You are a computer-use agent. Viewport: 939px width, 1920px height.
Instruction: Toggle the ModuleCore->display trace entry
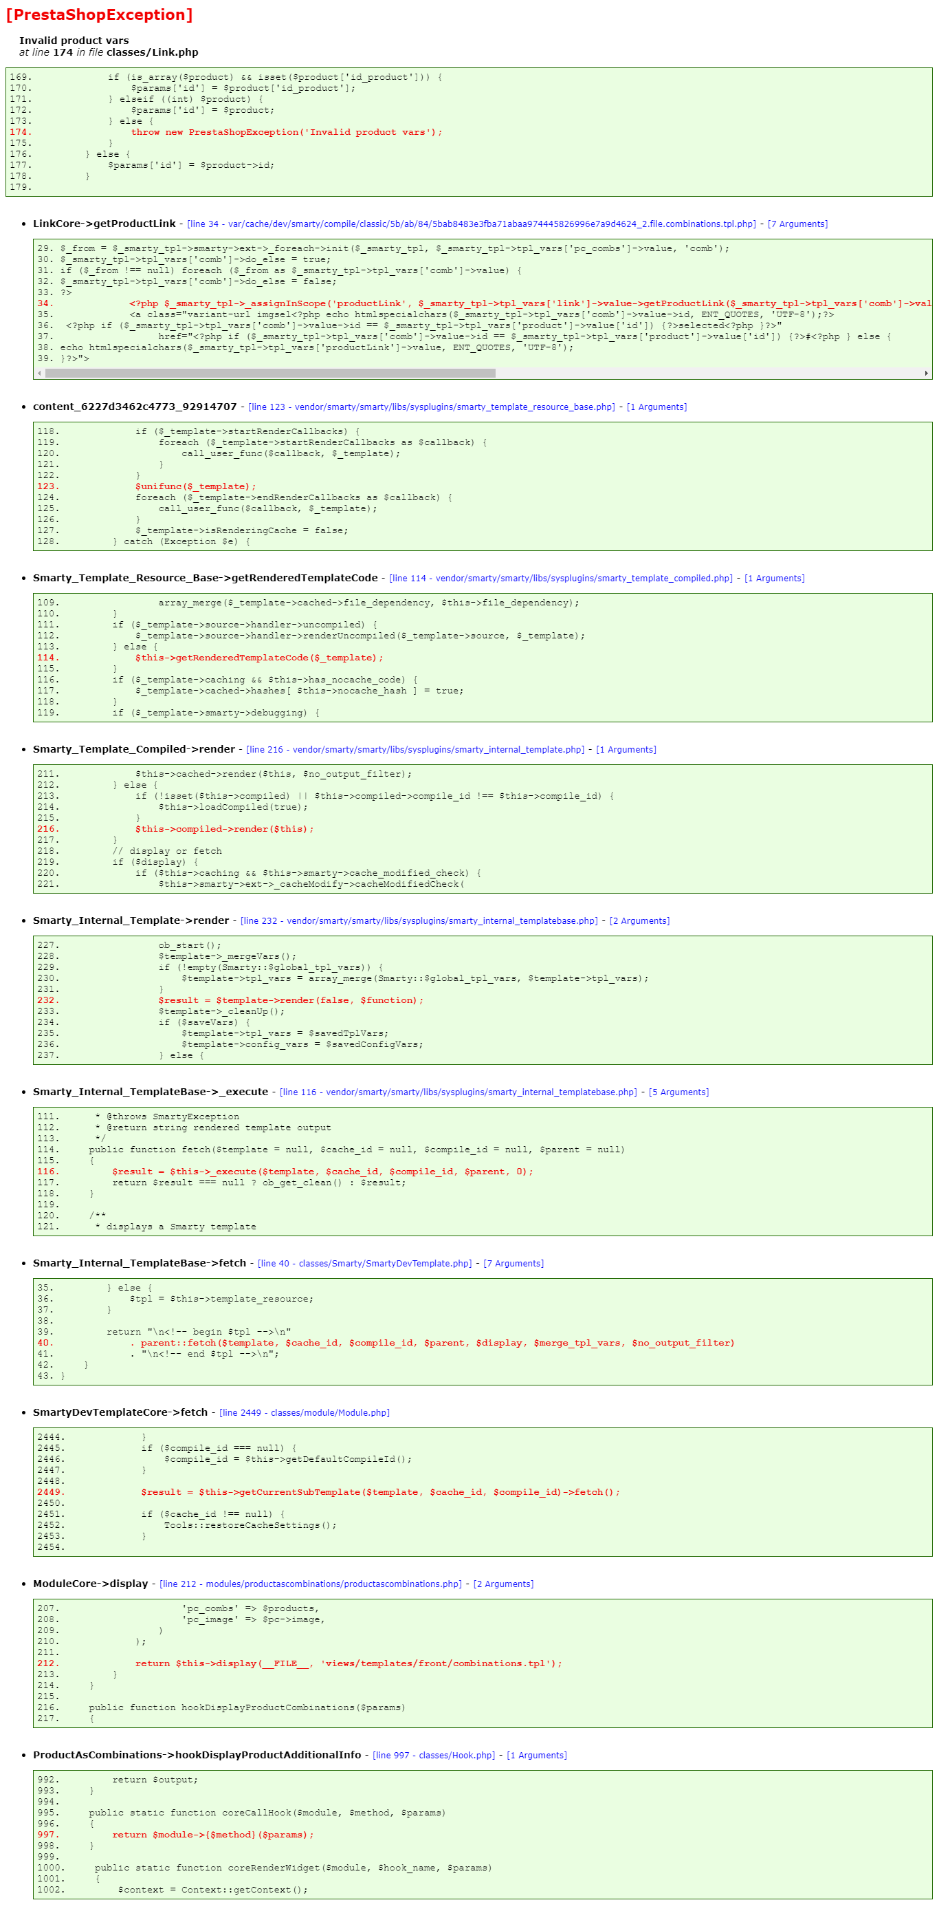90,1584
